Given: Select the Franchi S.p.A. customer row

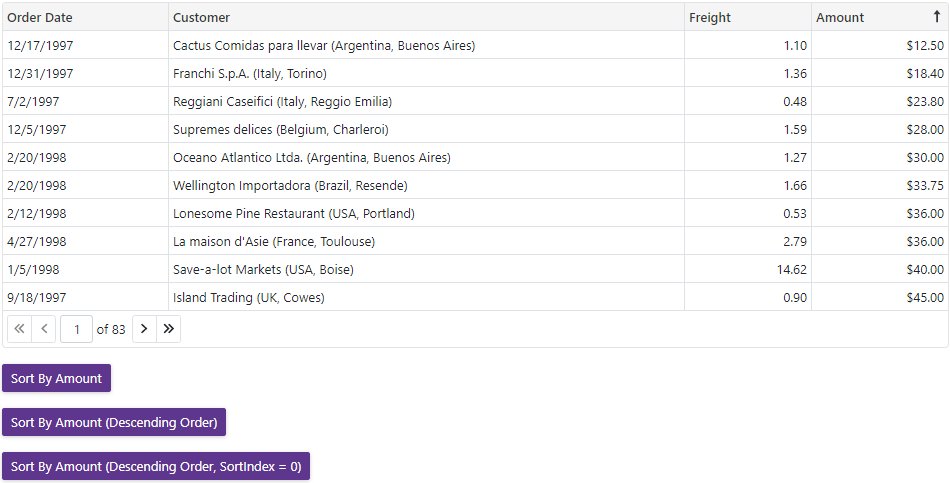Looking at the screenshot, I should point(250,73).
